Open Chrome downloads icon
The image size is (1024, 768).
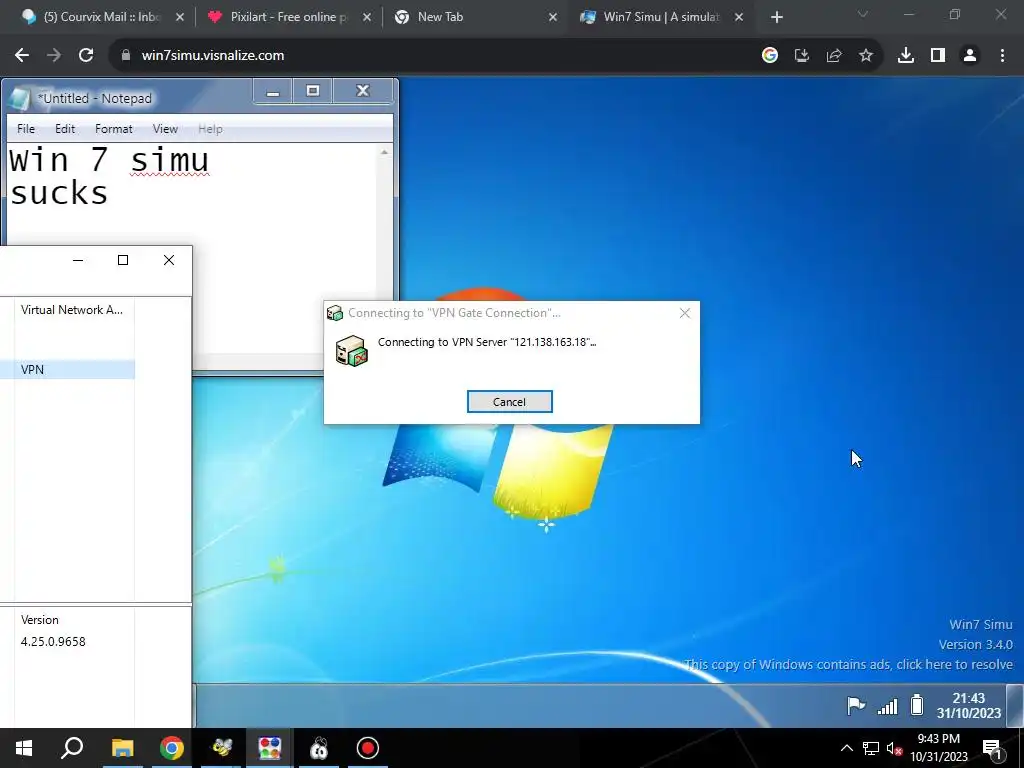[x=906, y=56]
